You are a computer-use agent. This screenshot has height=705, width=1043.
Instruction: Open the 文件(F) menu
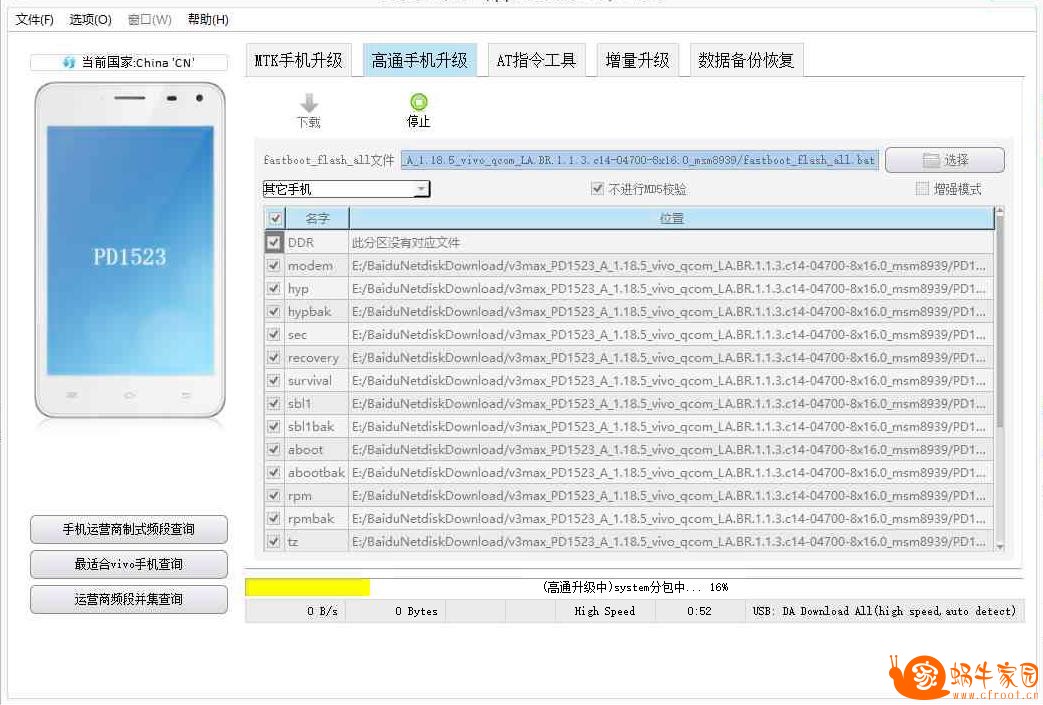tap(35, 19)
